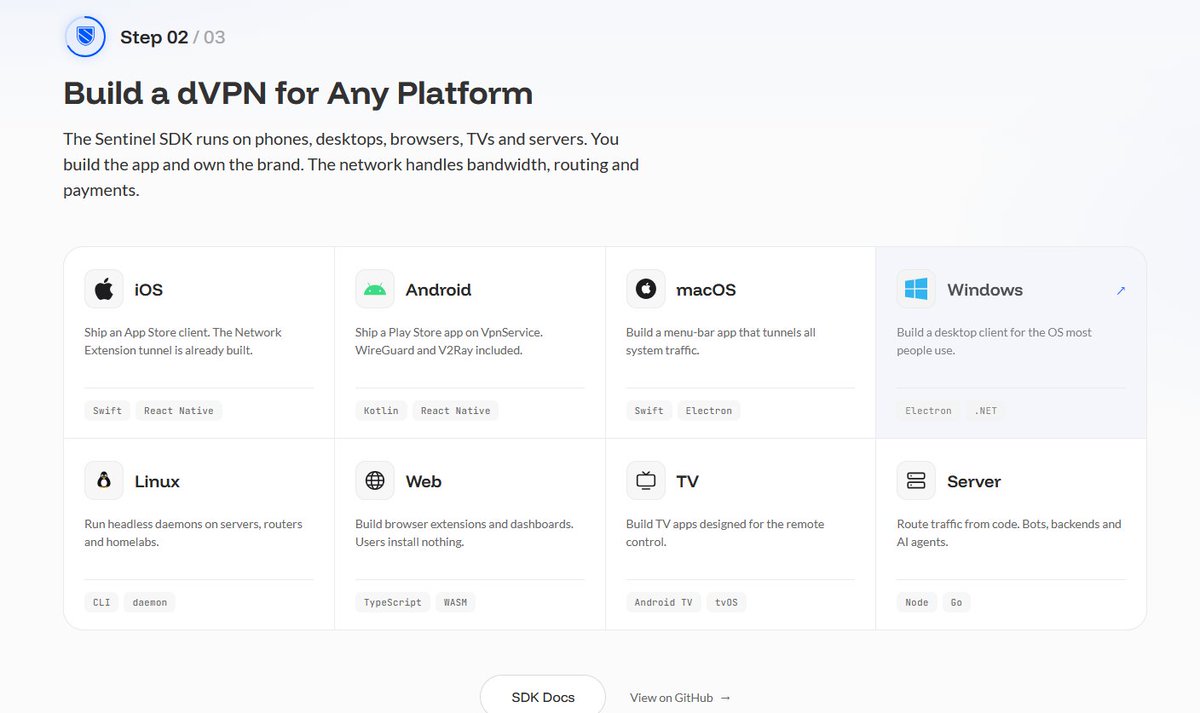
Task: Select Electron tag in Windows card
Action: [x=928, y=411]
